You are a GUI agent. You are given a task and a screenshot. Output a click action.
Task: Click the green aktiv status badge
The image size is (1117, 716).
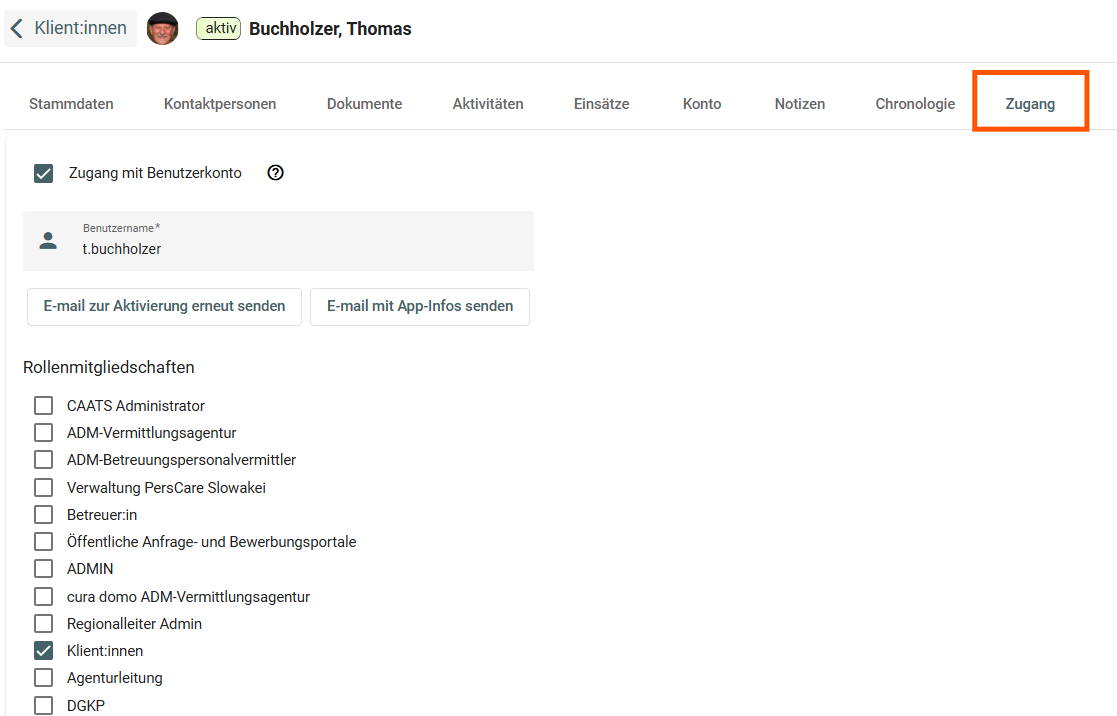(x=218, y=29)
